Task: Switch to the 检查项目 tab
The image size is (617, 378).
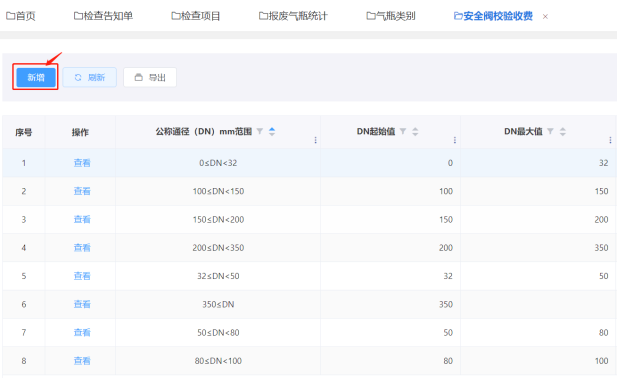Action: 196,16
